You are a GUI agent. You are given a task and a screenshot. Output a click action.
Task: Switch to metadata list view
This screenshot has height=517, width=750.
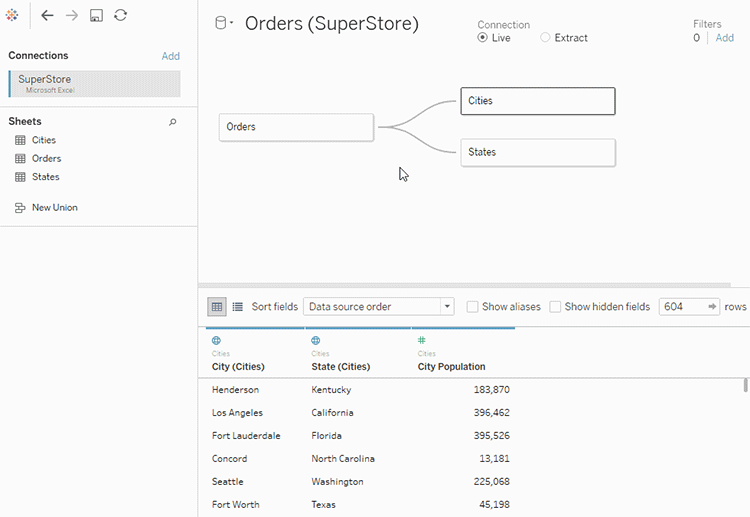[x=238, y=307]
